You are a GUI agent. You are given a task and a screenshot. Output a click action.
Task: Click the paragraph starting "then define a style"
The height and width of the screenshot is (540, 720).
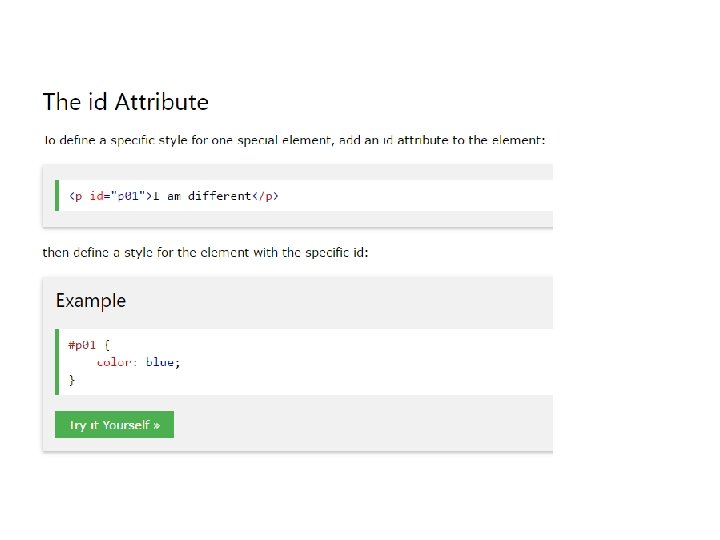pos(205,252)
